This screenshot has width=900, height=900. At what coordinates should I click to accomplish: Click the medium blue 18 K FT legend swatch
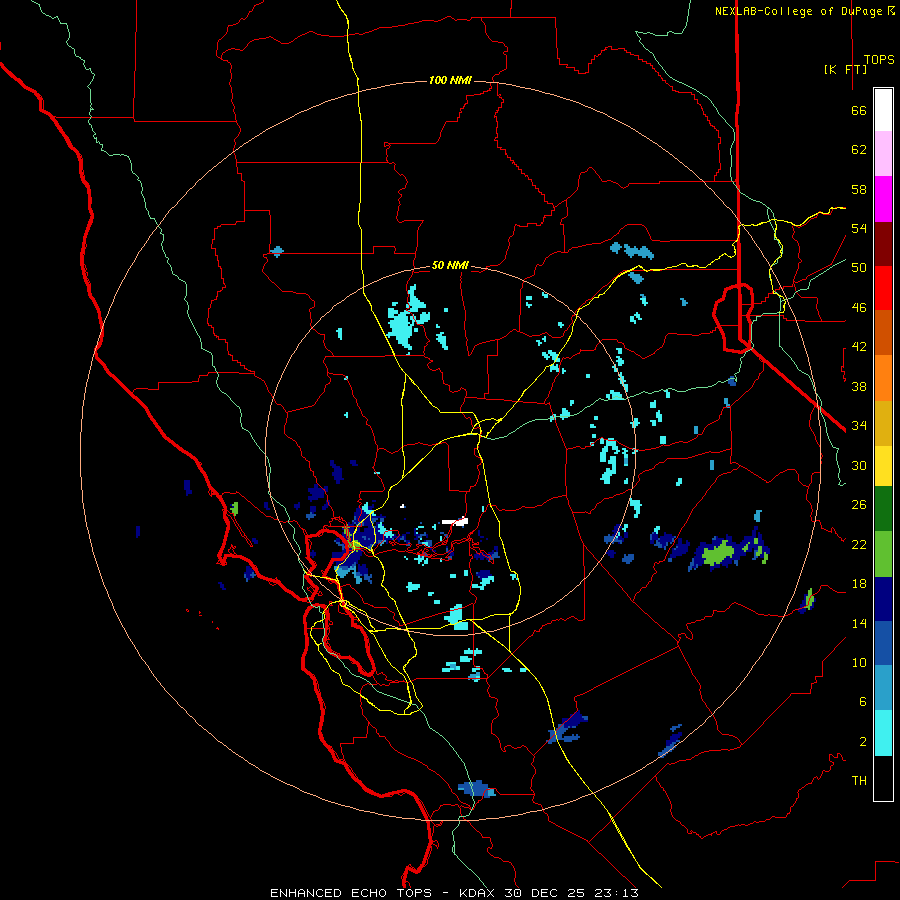[883, 643]
